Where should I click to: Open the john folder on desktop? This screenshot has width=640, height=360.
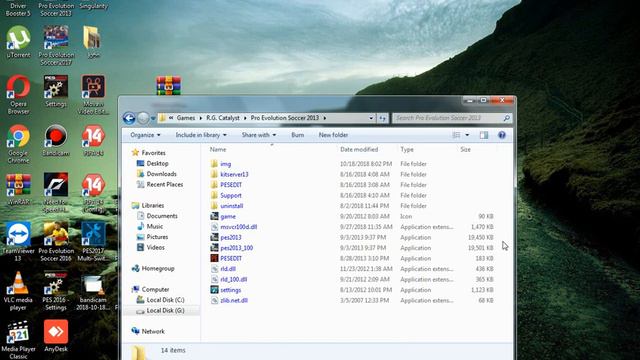pos(93,42)
